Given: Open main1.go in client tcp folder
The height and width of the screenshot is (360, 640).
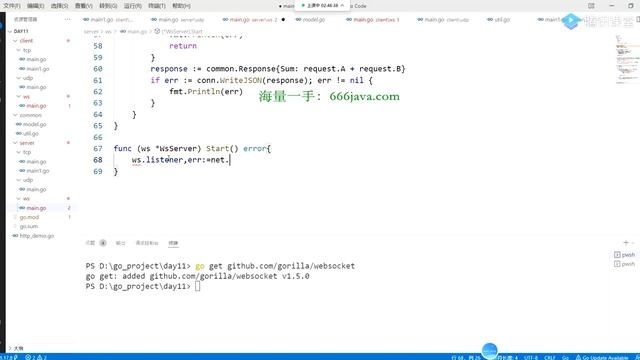Looking at the screenshot, I should click(38, 69).
